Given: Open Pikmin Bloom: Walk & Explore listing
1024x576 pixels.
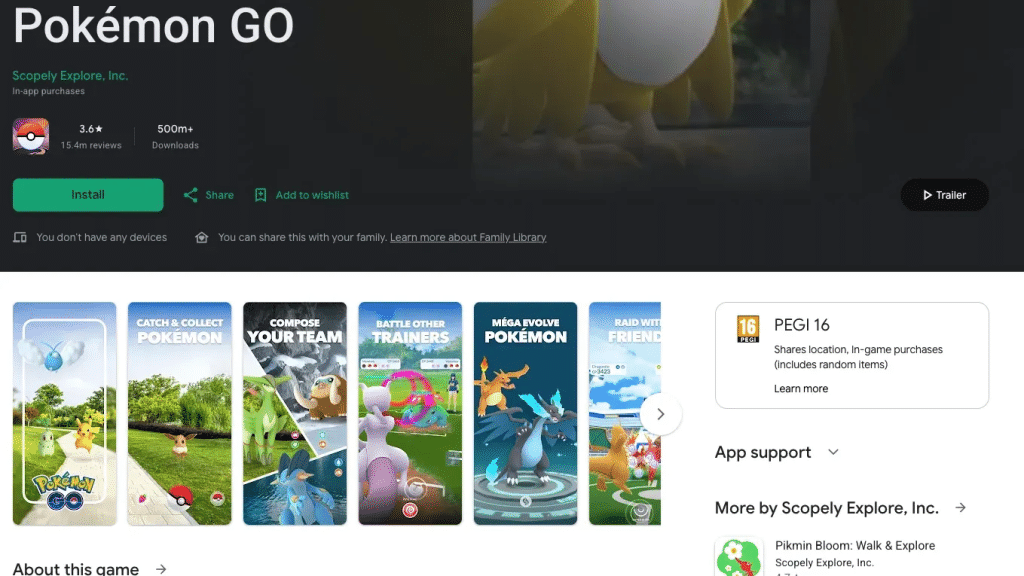Looking at the screenshot, I should [x=855, y=545].
